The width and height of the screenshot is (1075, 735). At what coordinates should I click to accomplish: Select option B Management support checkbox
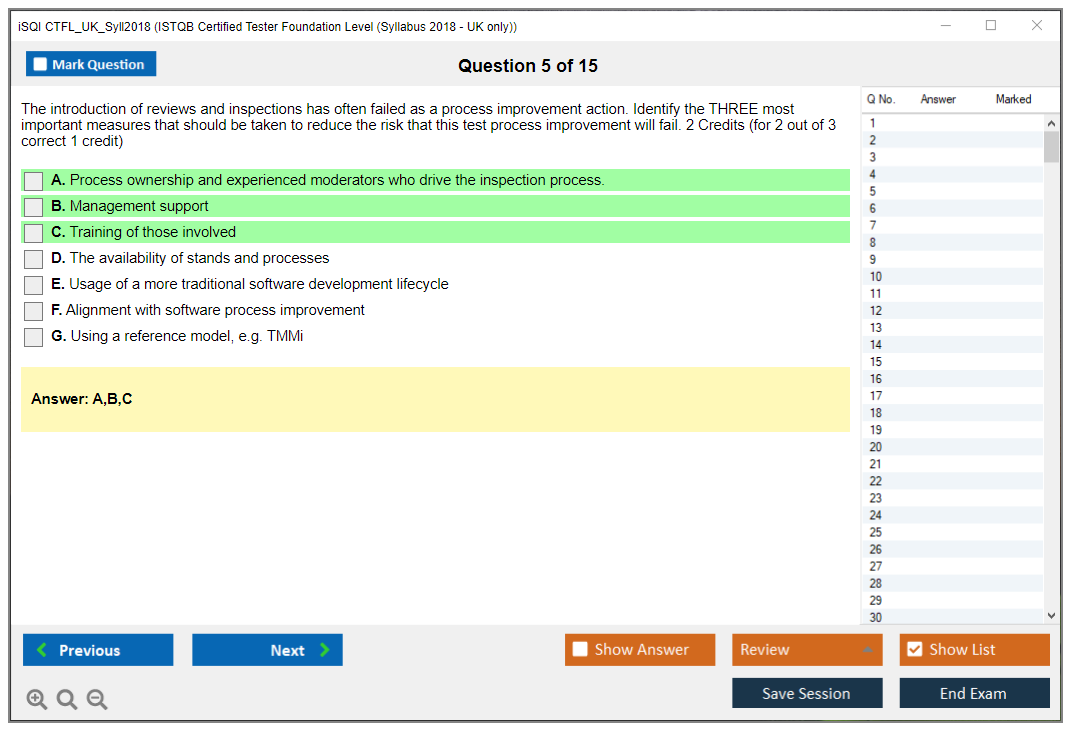34,207
